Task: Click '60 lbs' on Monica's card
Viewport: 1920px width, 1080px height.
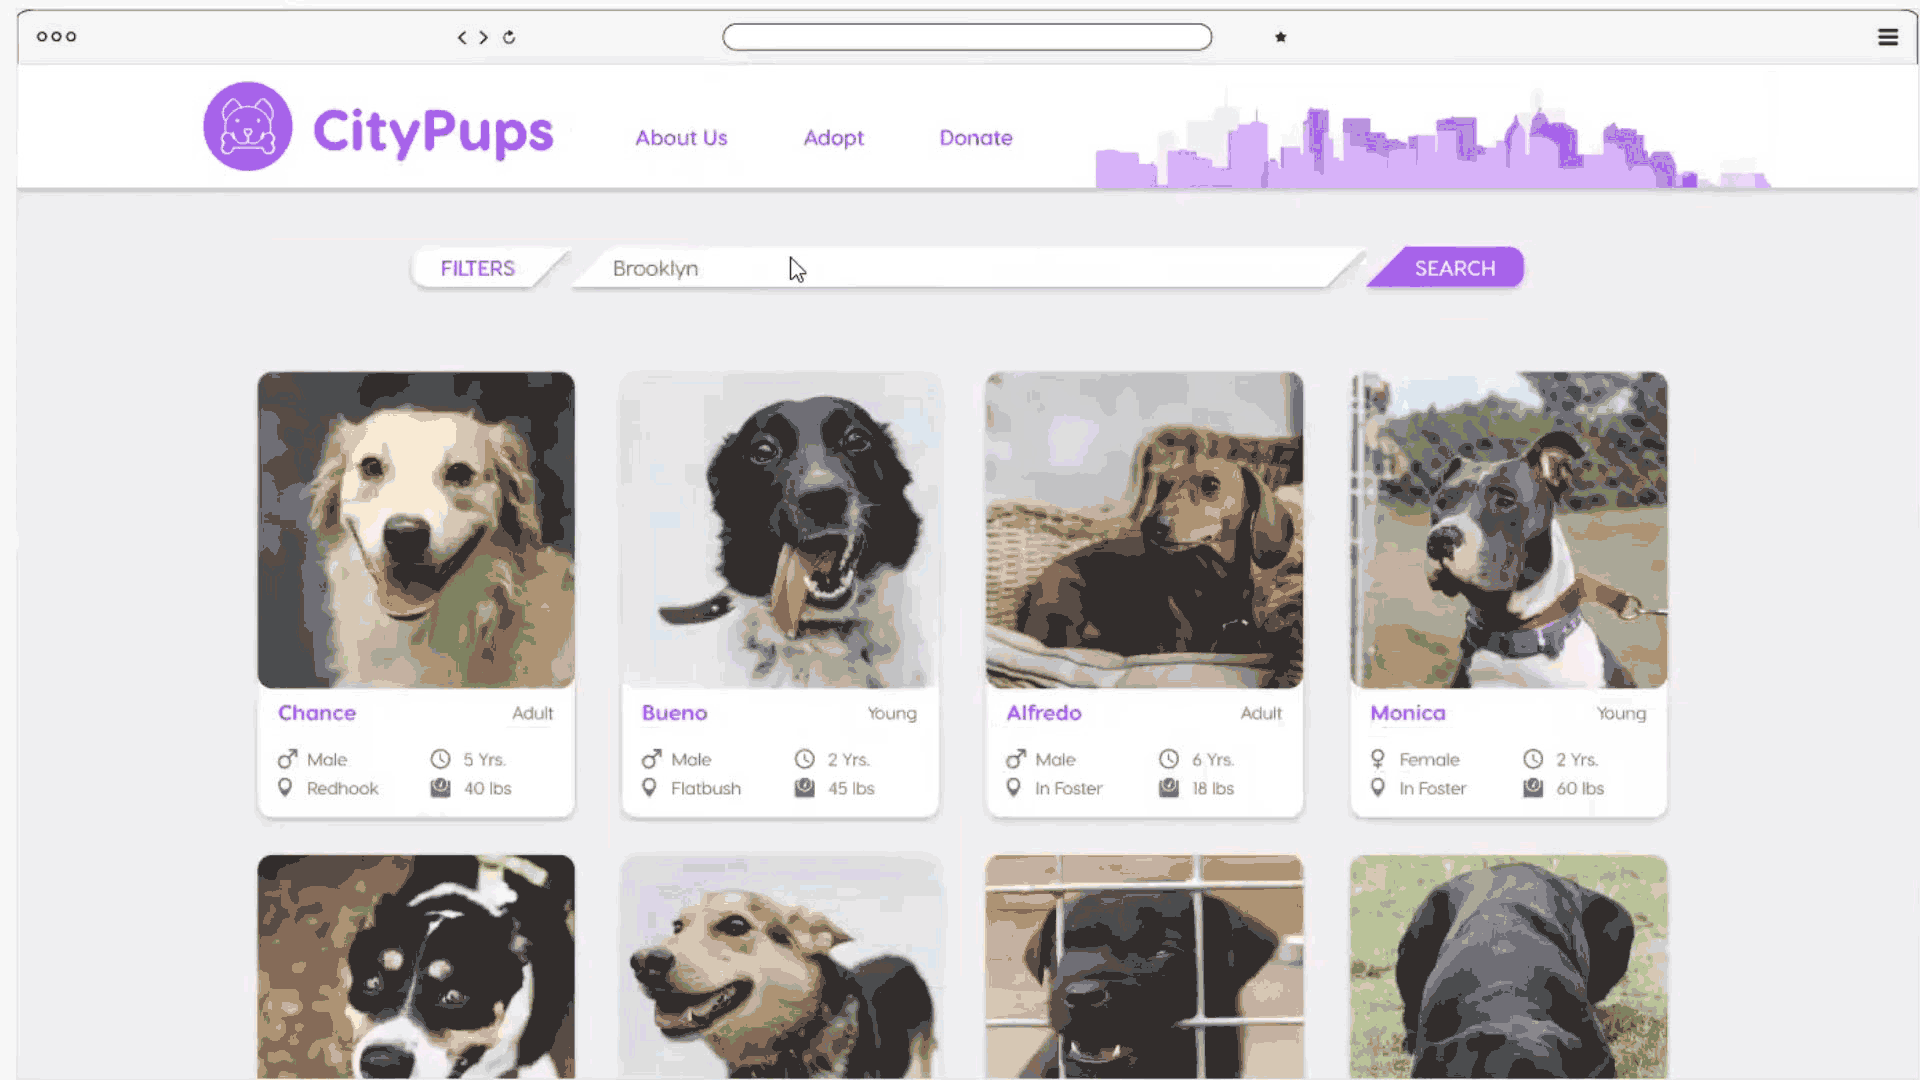Action: 1580,788
